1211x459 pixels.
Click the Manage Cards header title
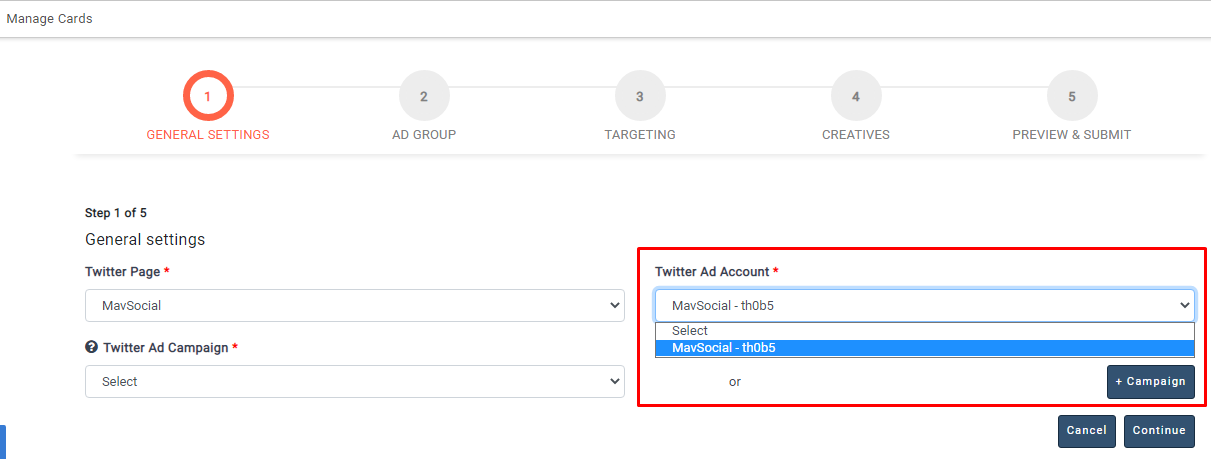(50, 19)
